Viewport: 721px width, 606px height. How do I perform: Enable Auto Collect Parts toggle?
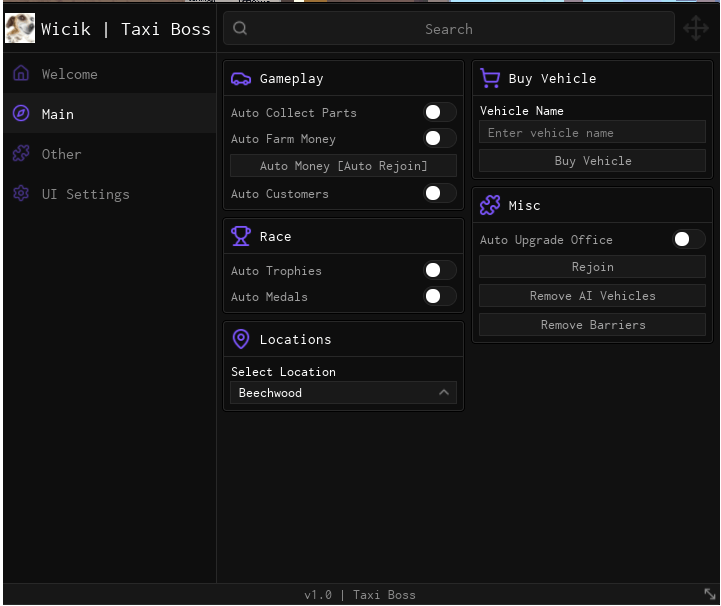click(x=440, y=112)
